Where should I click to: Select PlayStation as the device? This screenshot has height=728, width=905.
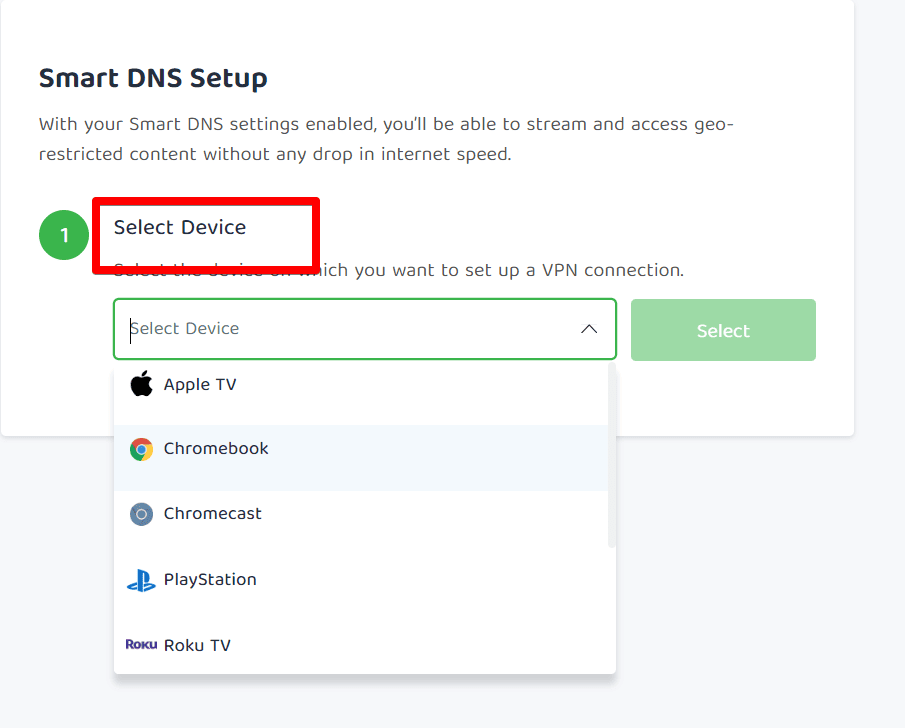pyautogui.click(x=210, y=580)
